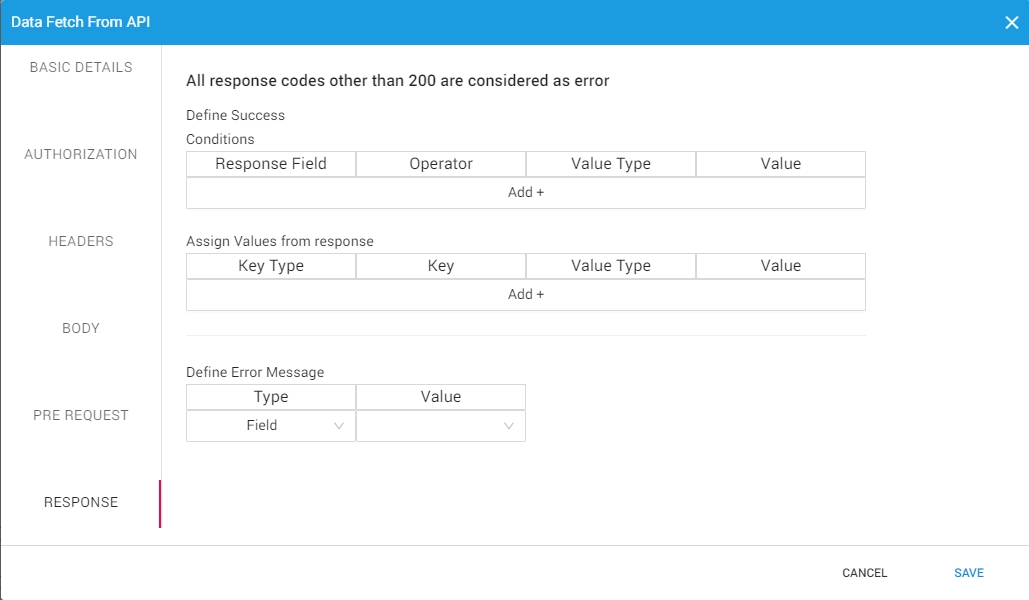
Task: Open the empty error message Value dropdown
Action: click(x=441, y=426)
